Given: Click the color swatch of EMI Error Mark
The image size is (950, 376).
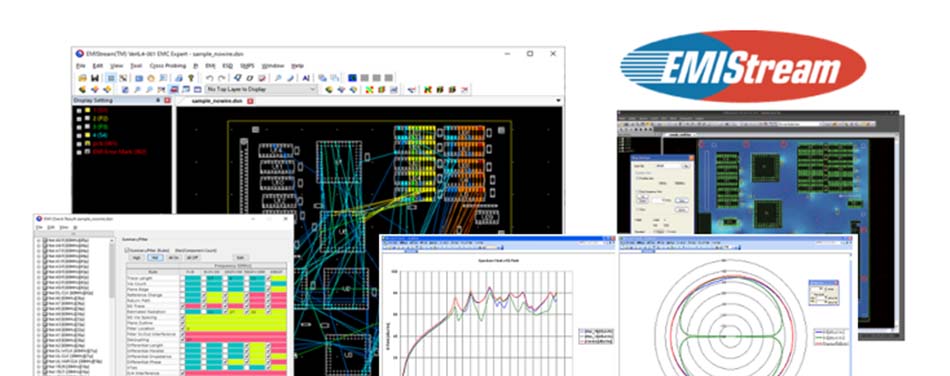Looking at the screenshot, I should [x=87, y=152].
